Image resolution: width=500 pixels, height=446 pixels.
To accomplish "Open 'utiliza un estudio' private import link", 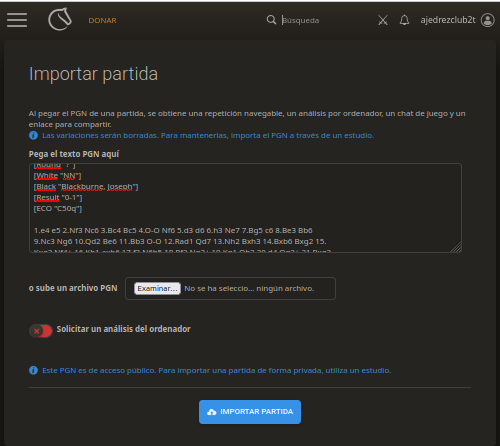I will [358, 371].
